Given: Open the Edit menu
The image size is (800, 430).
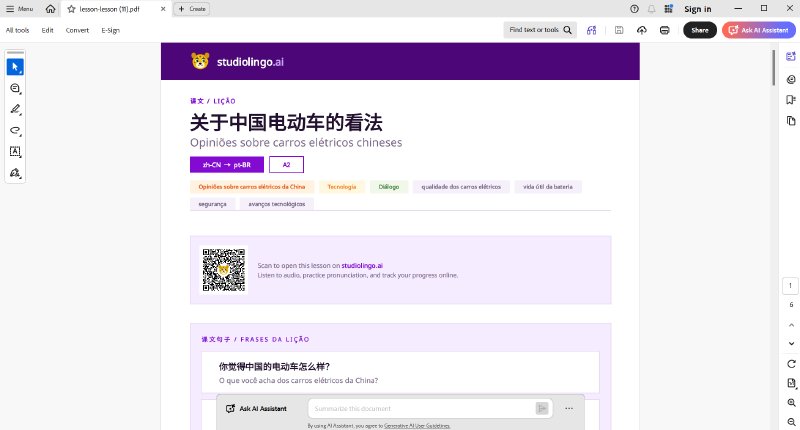Looking at the screenshot, I should click(47, 30).
